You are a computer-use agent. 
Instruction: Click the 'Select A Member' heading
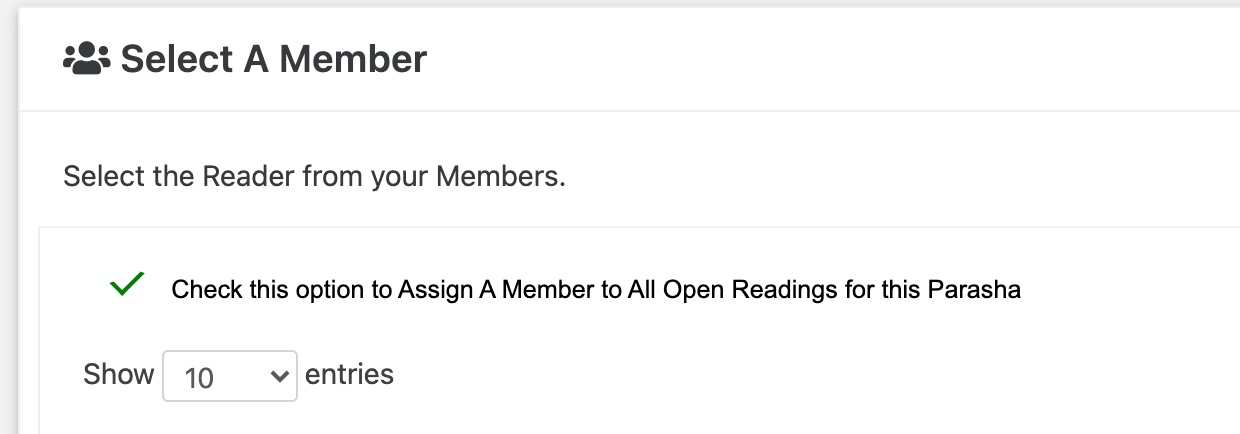[x=274, y=60]
